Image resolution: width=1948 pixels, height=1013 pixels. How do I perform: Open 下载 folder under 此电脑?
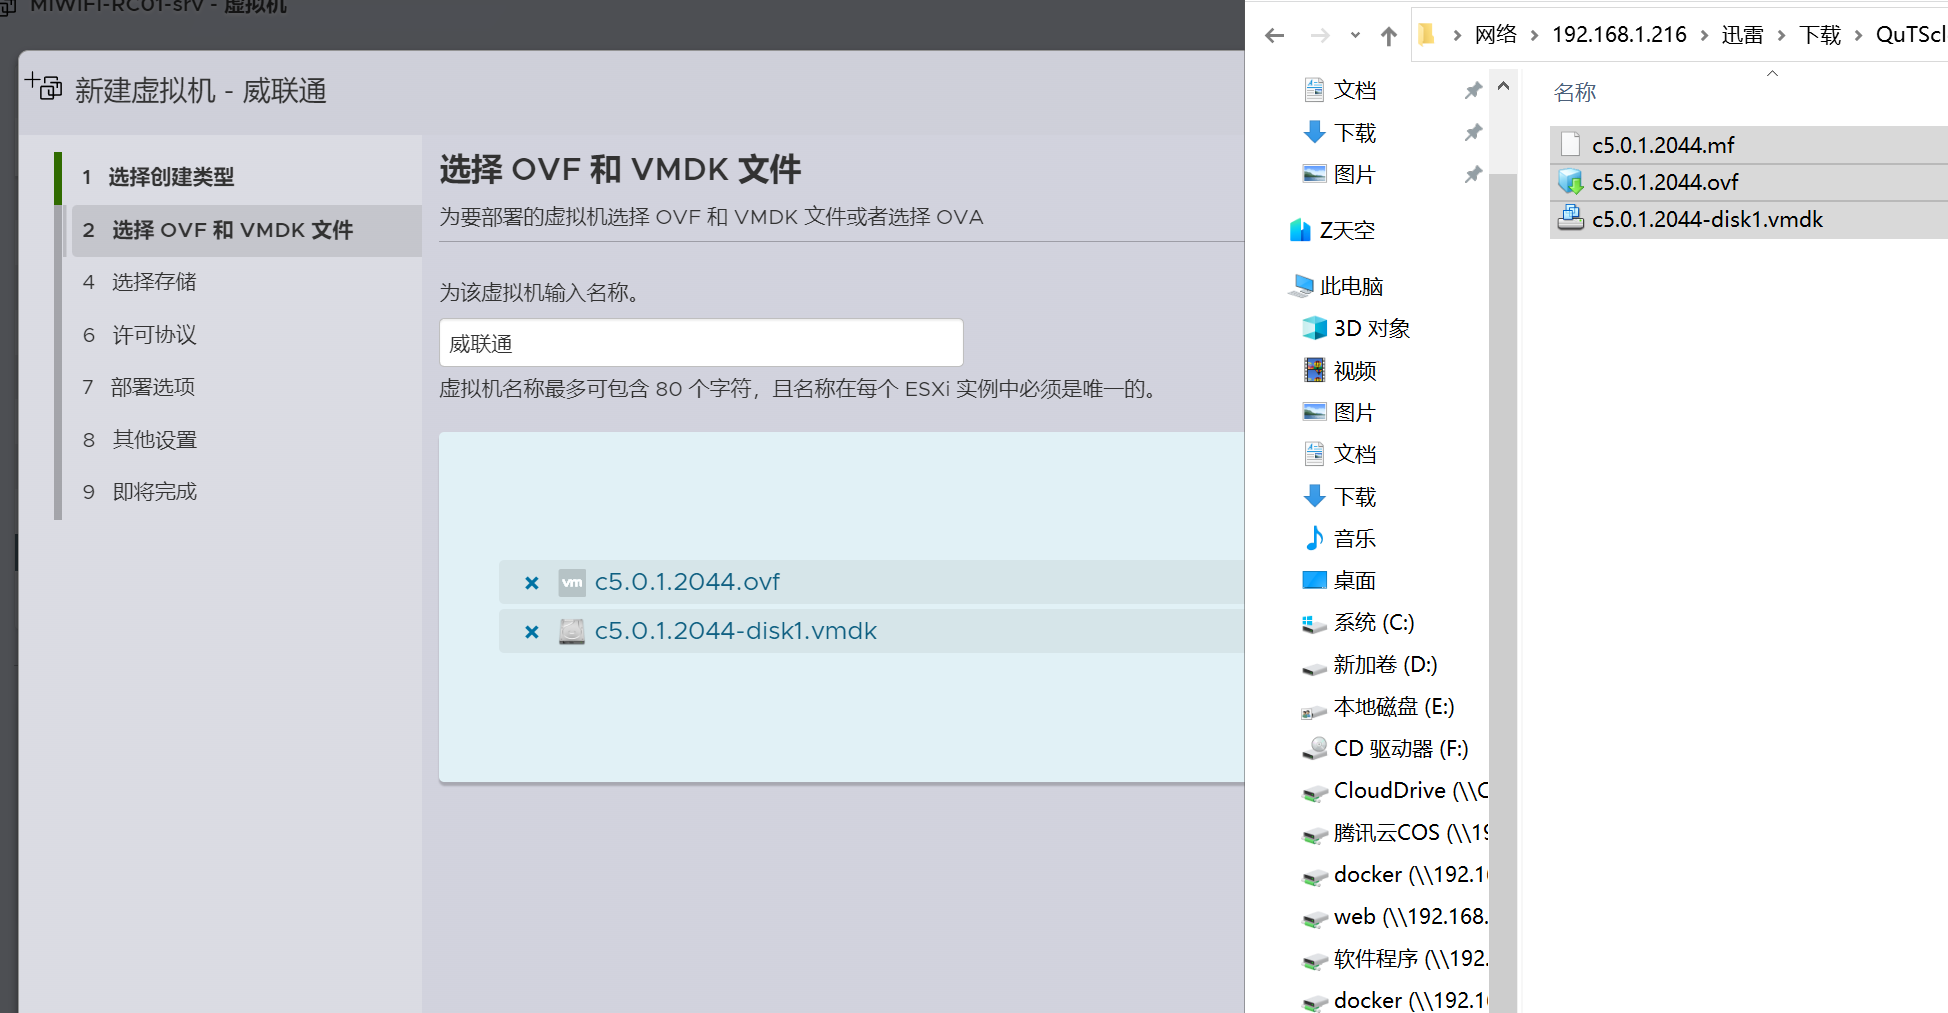click(1354, 496)
